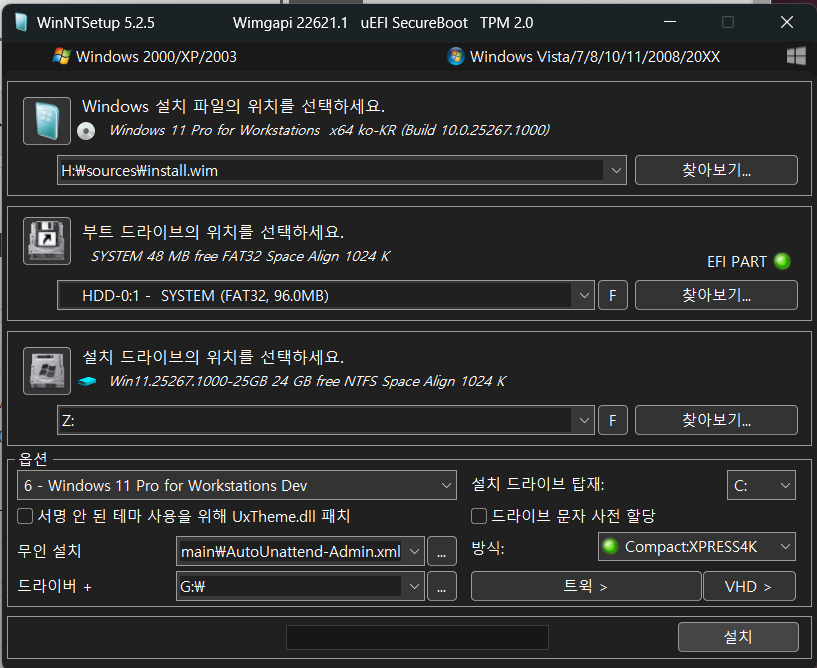Viewport: 817px width, 668px height.
Task: Click the WinNTSetup title bar app icon
Action: click(x=21, y=22)
